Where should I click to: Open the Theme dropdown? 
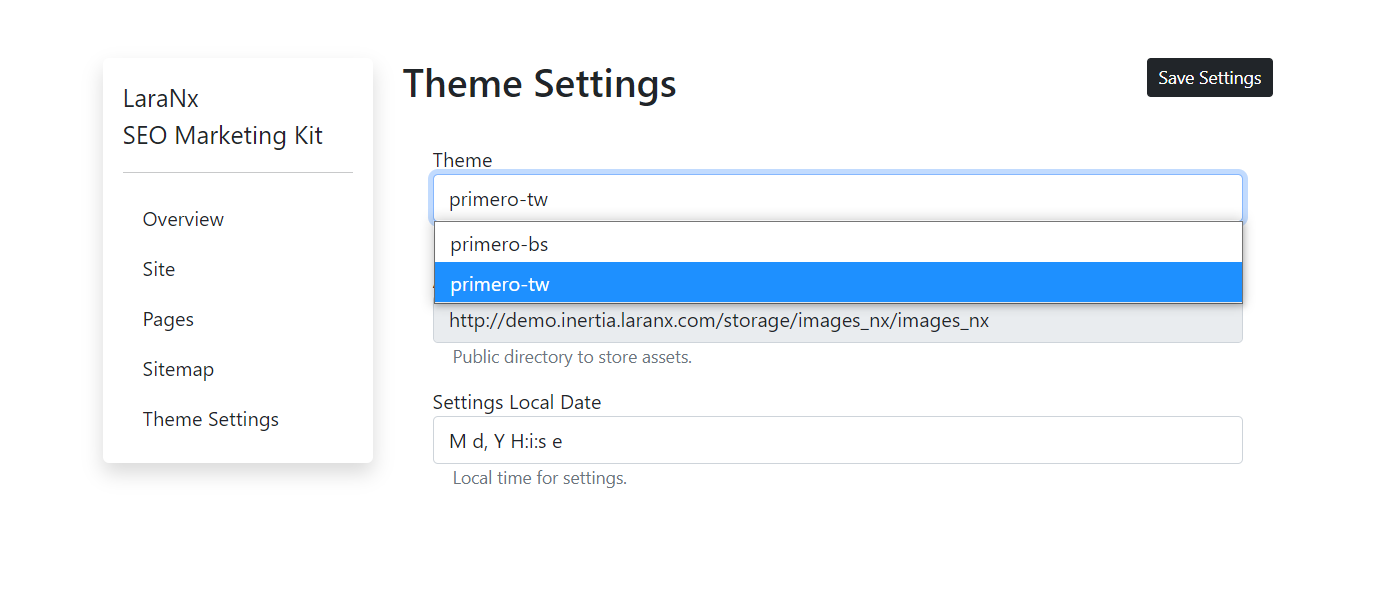[837, 197]
